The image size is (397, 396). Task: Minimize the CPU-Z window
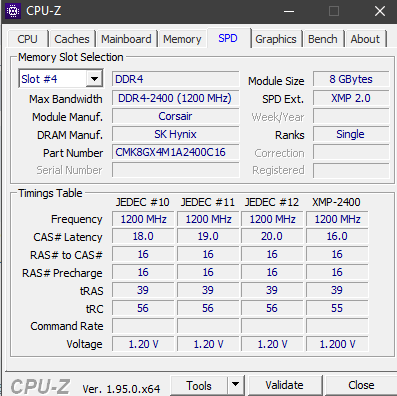[x=289, y=11]
